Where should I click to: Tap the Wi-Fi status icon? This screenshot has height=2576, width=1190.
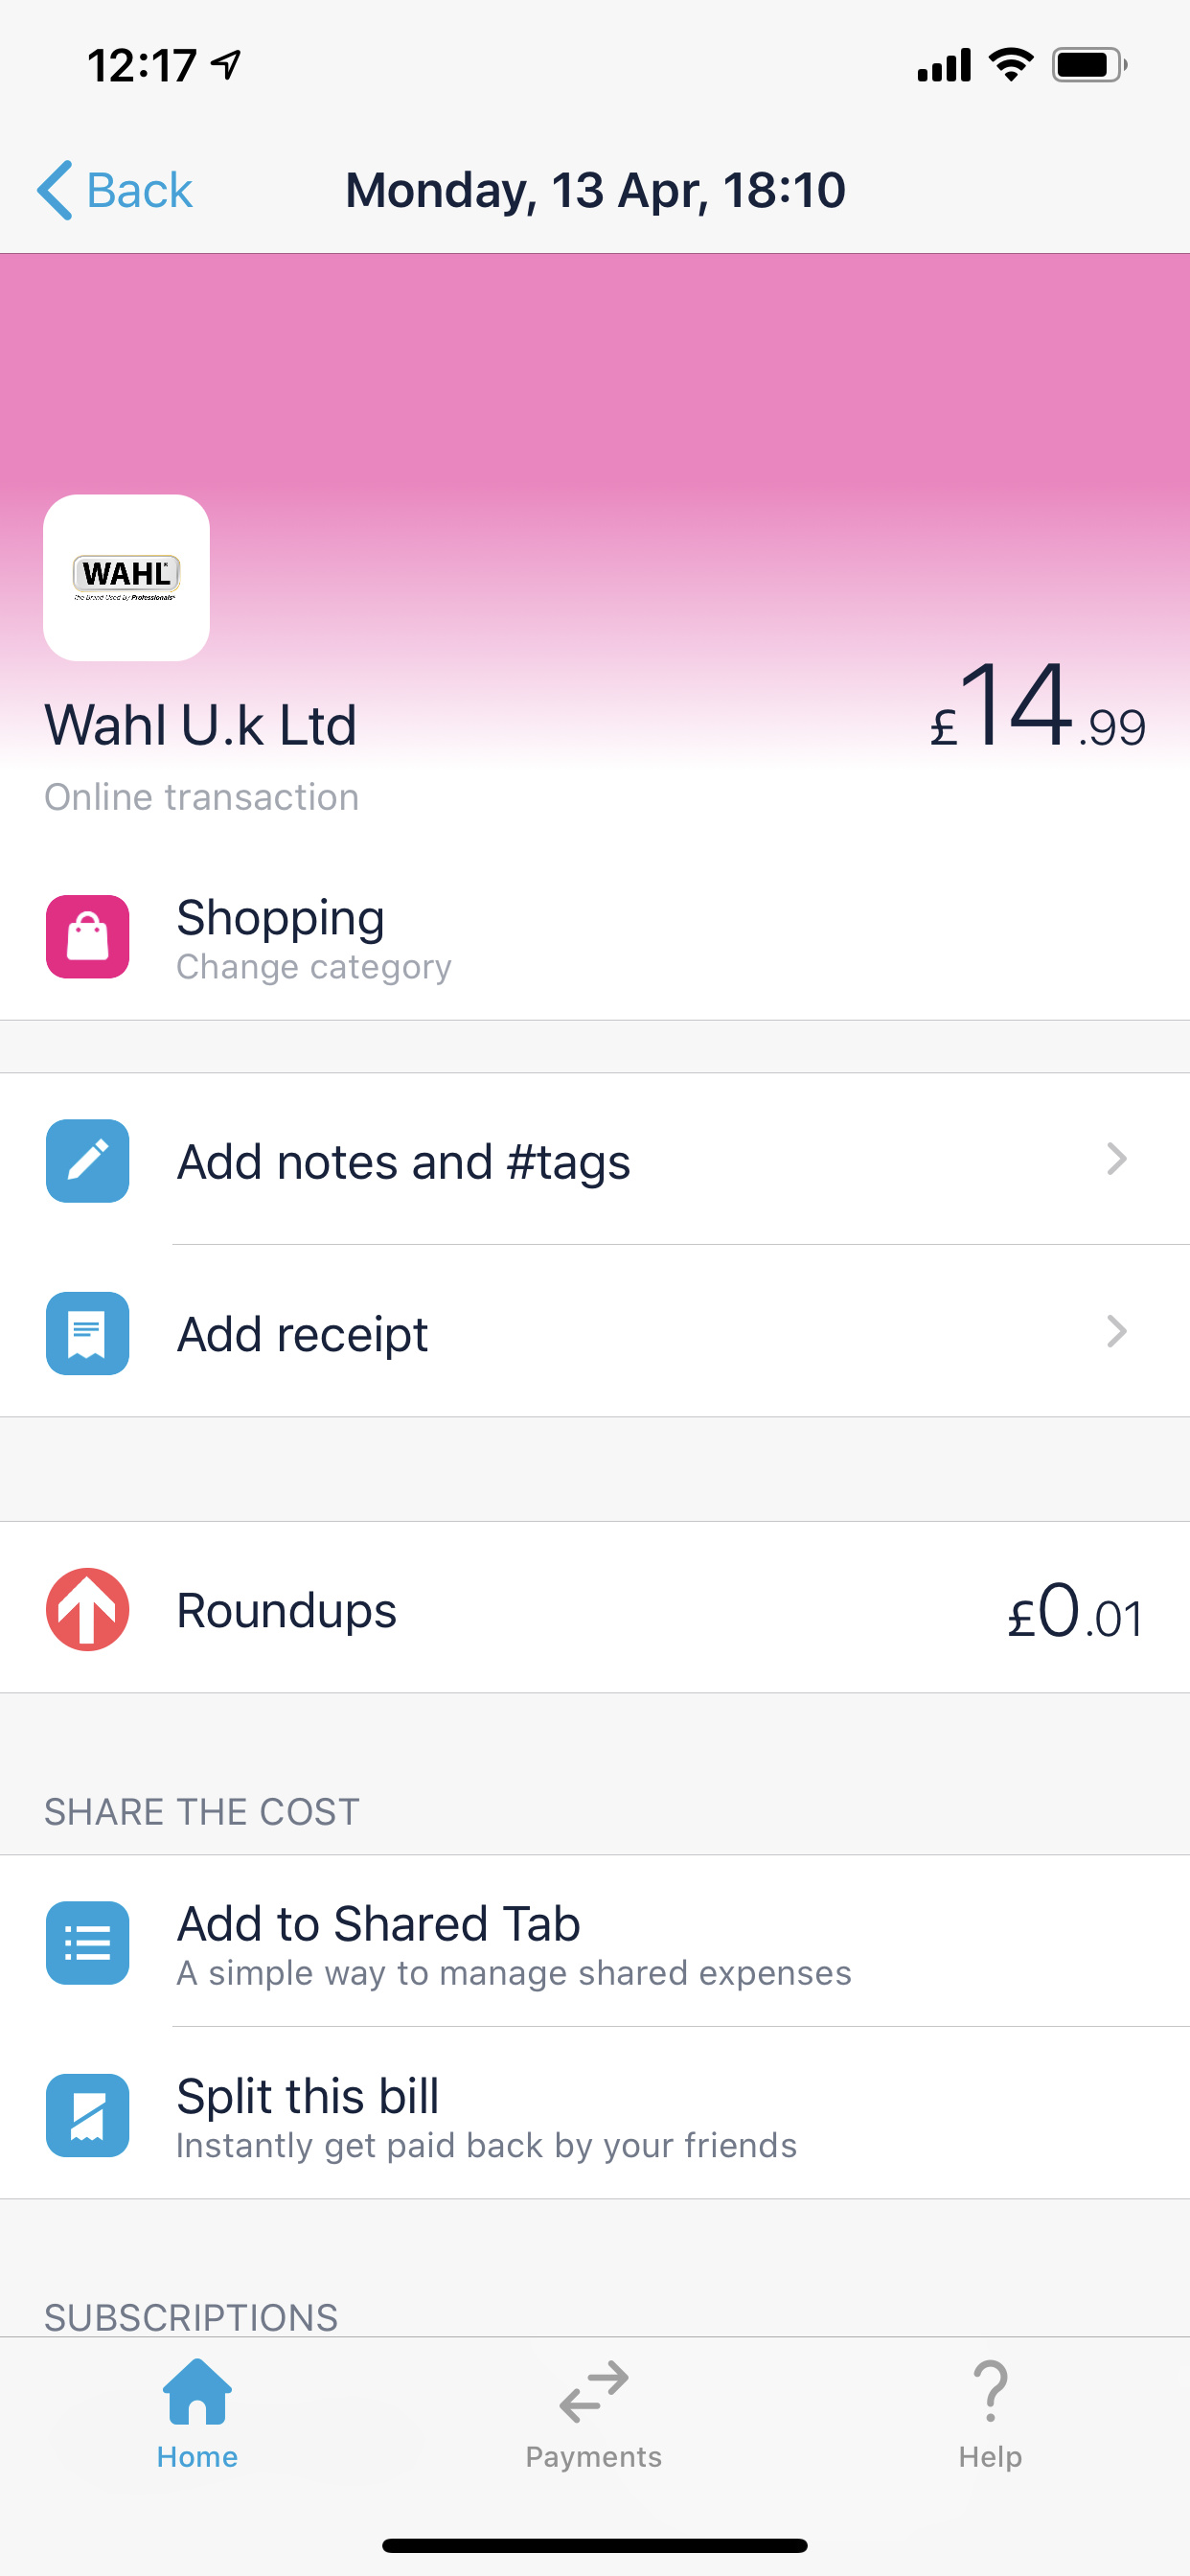click(1011, 65)
